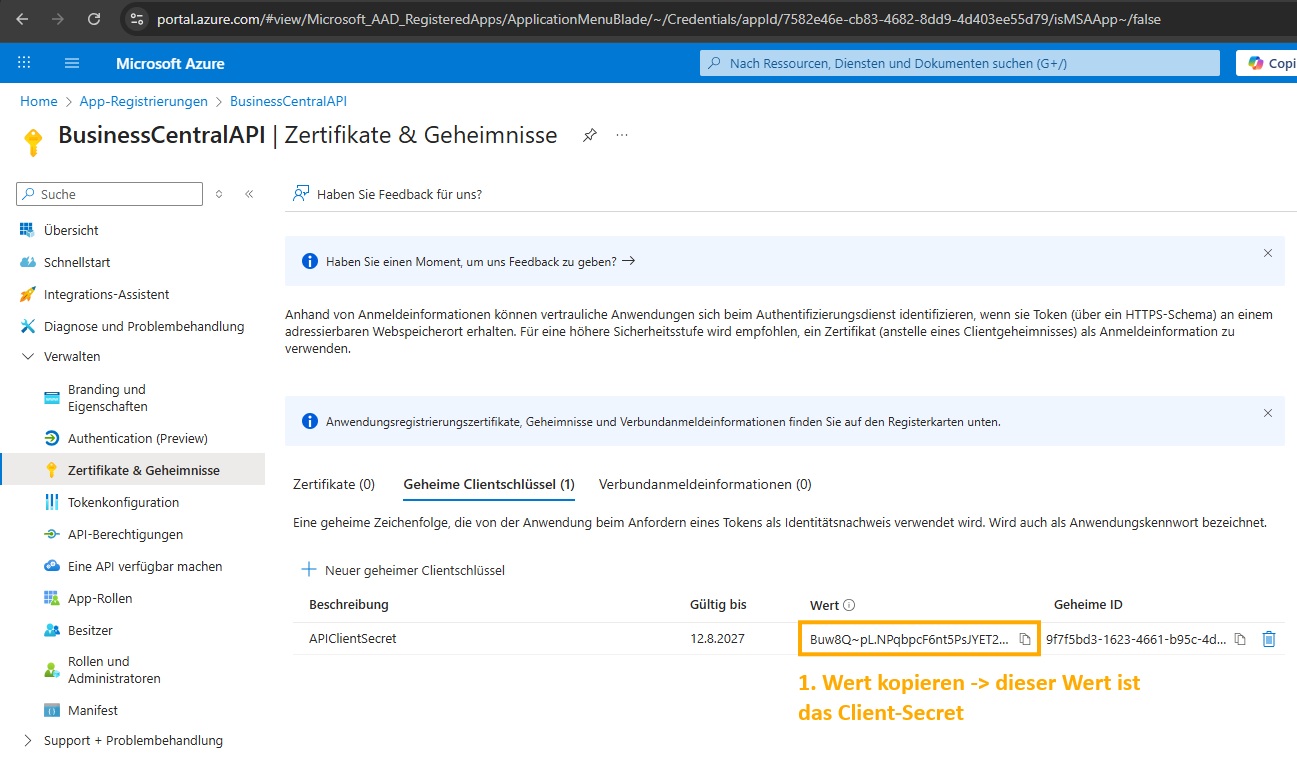Click Haben Sie Feedback für uns?
The height and width of the screenshot is (776, 1297).
point(387,194)
